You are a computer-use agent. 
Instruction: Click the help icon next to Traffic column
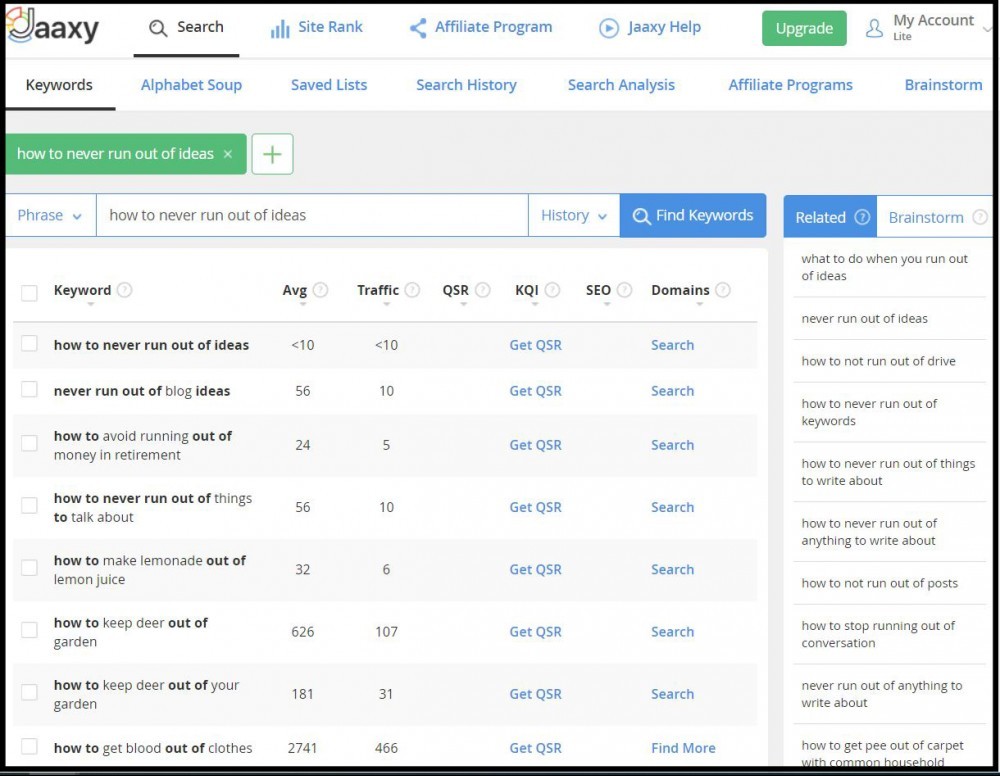tap(413, 290)
